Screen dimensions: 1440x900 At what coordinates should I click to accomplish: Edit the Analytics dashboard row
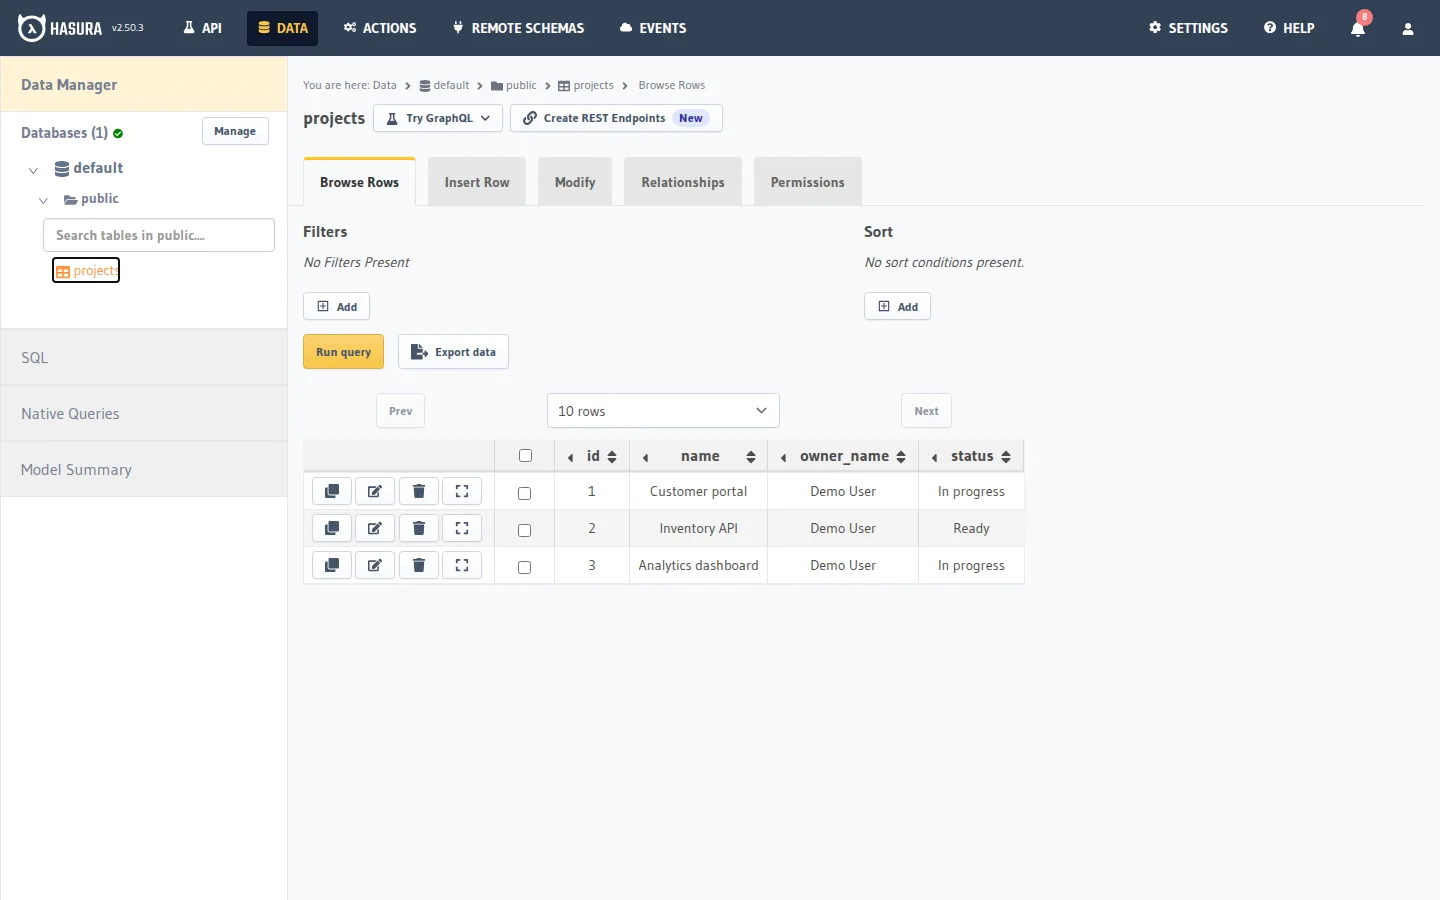pos(375,565)
